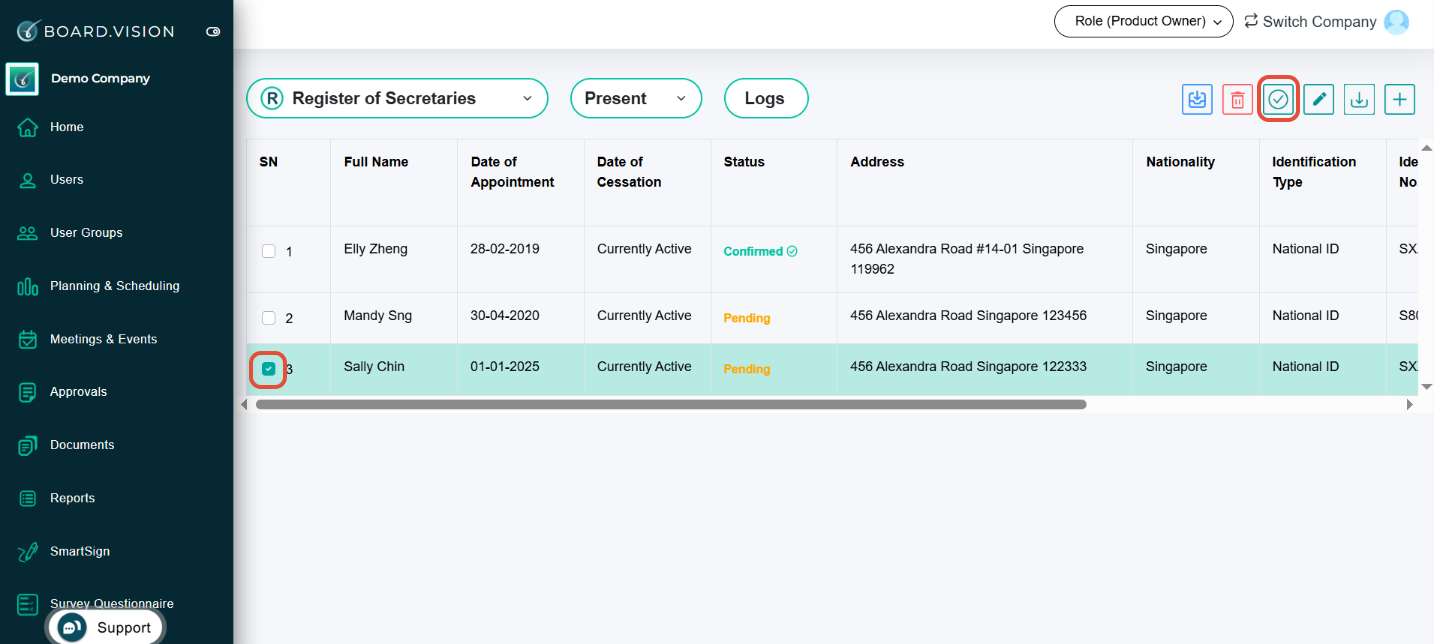Click the Pending status for Sally Chin
The image size is (1434, 644).
click(747, 369)
